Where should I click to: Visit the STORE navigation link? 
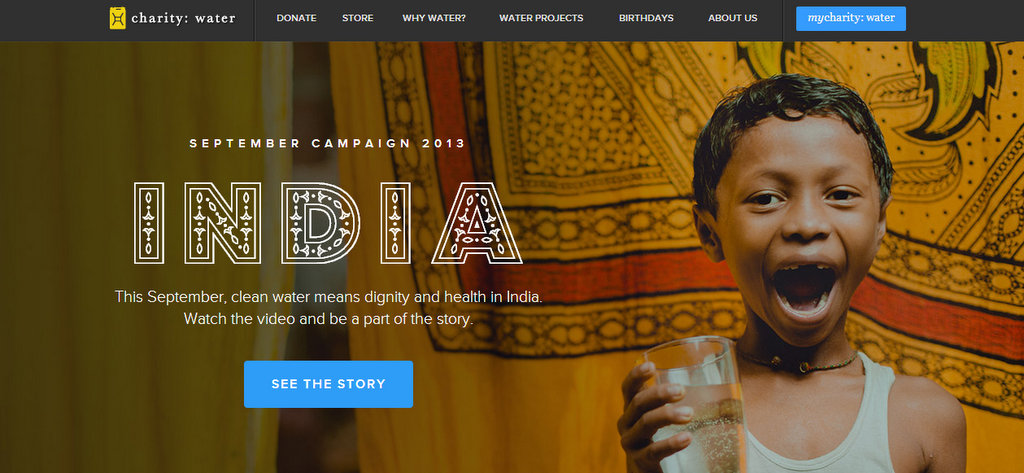point(358,18)
